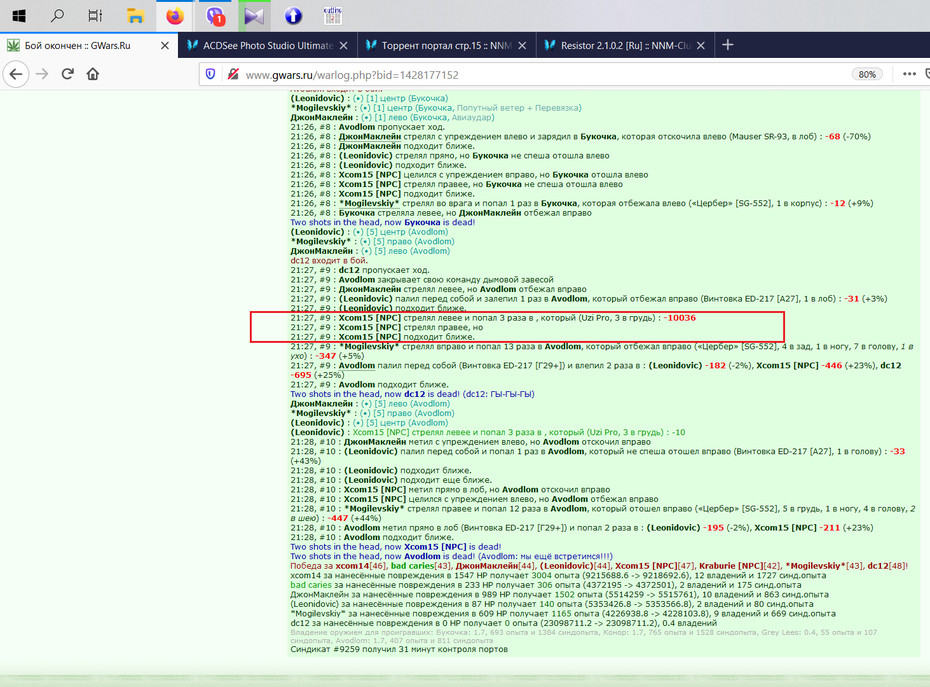
Task: Open the Viber app with notification badge
Action: pos(215,16)
